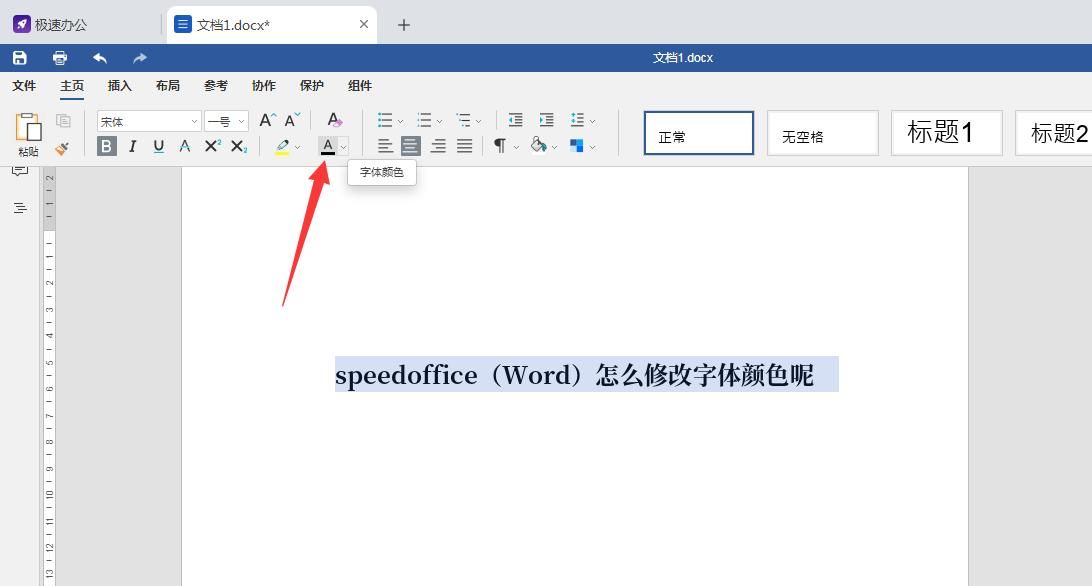Apply text highlight color
1092x586 pixels.
click(282, 146)
